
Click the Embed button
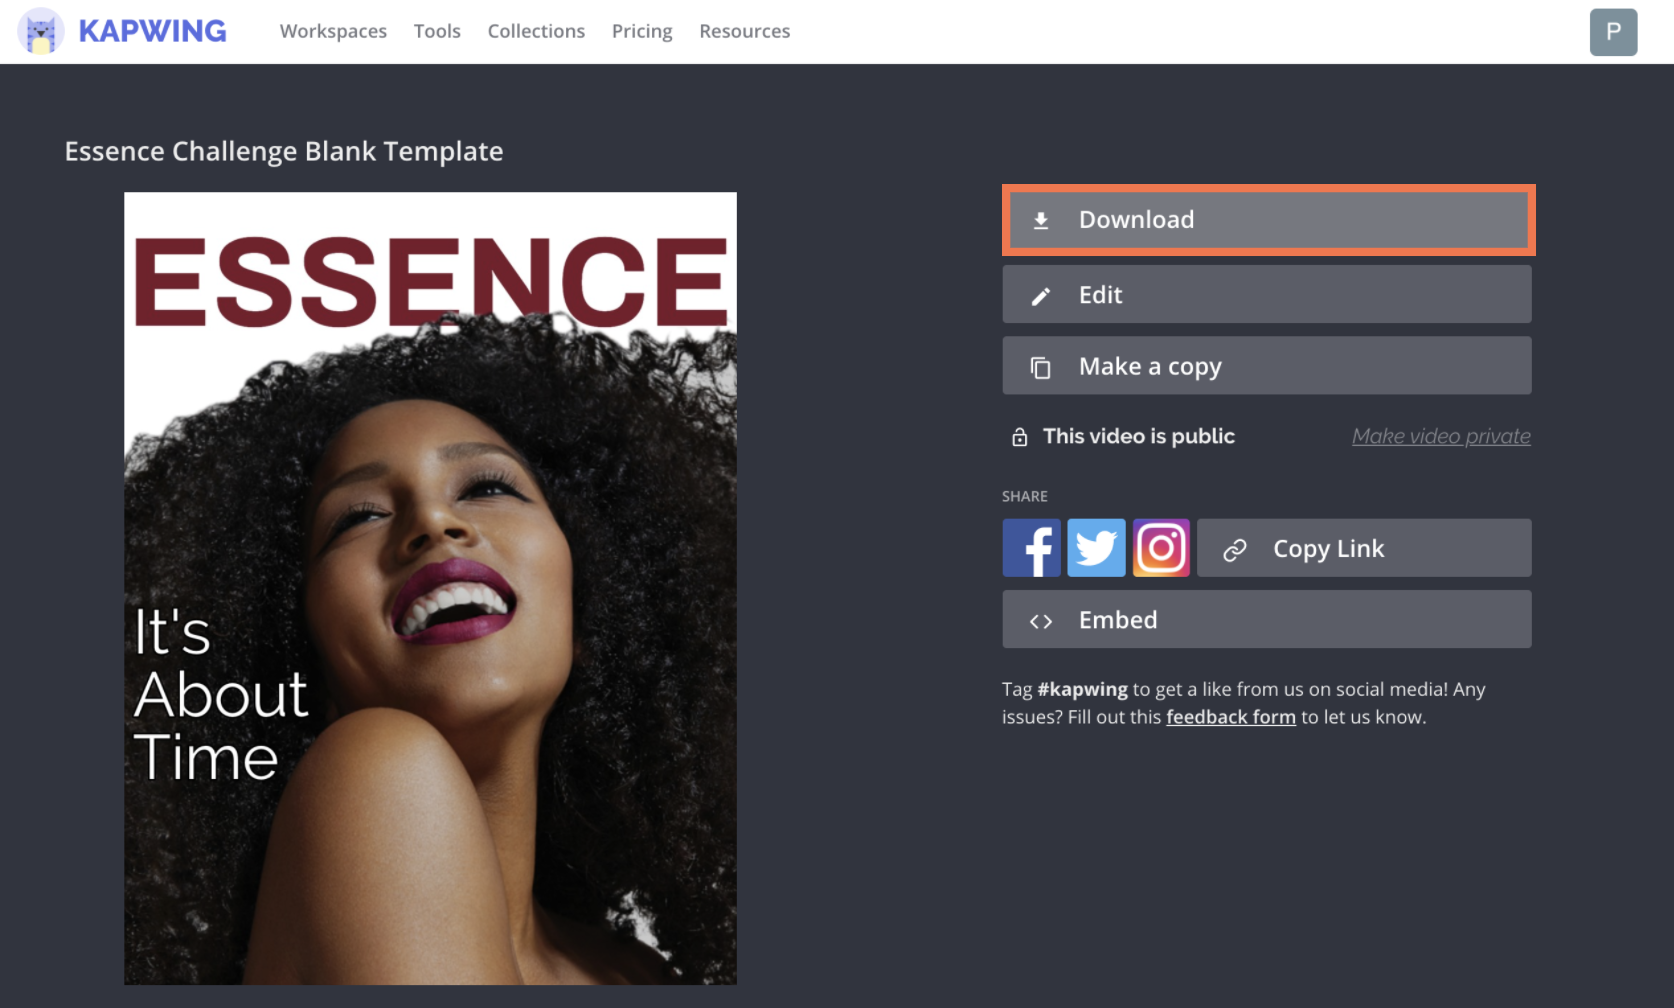tap(1267, 619)
